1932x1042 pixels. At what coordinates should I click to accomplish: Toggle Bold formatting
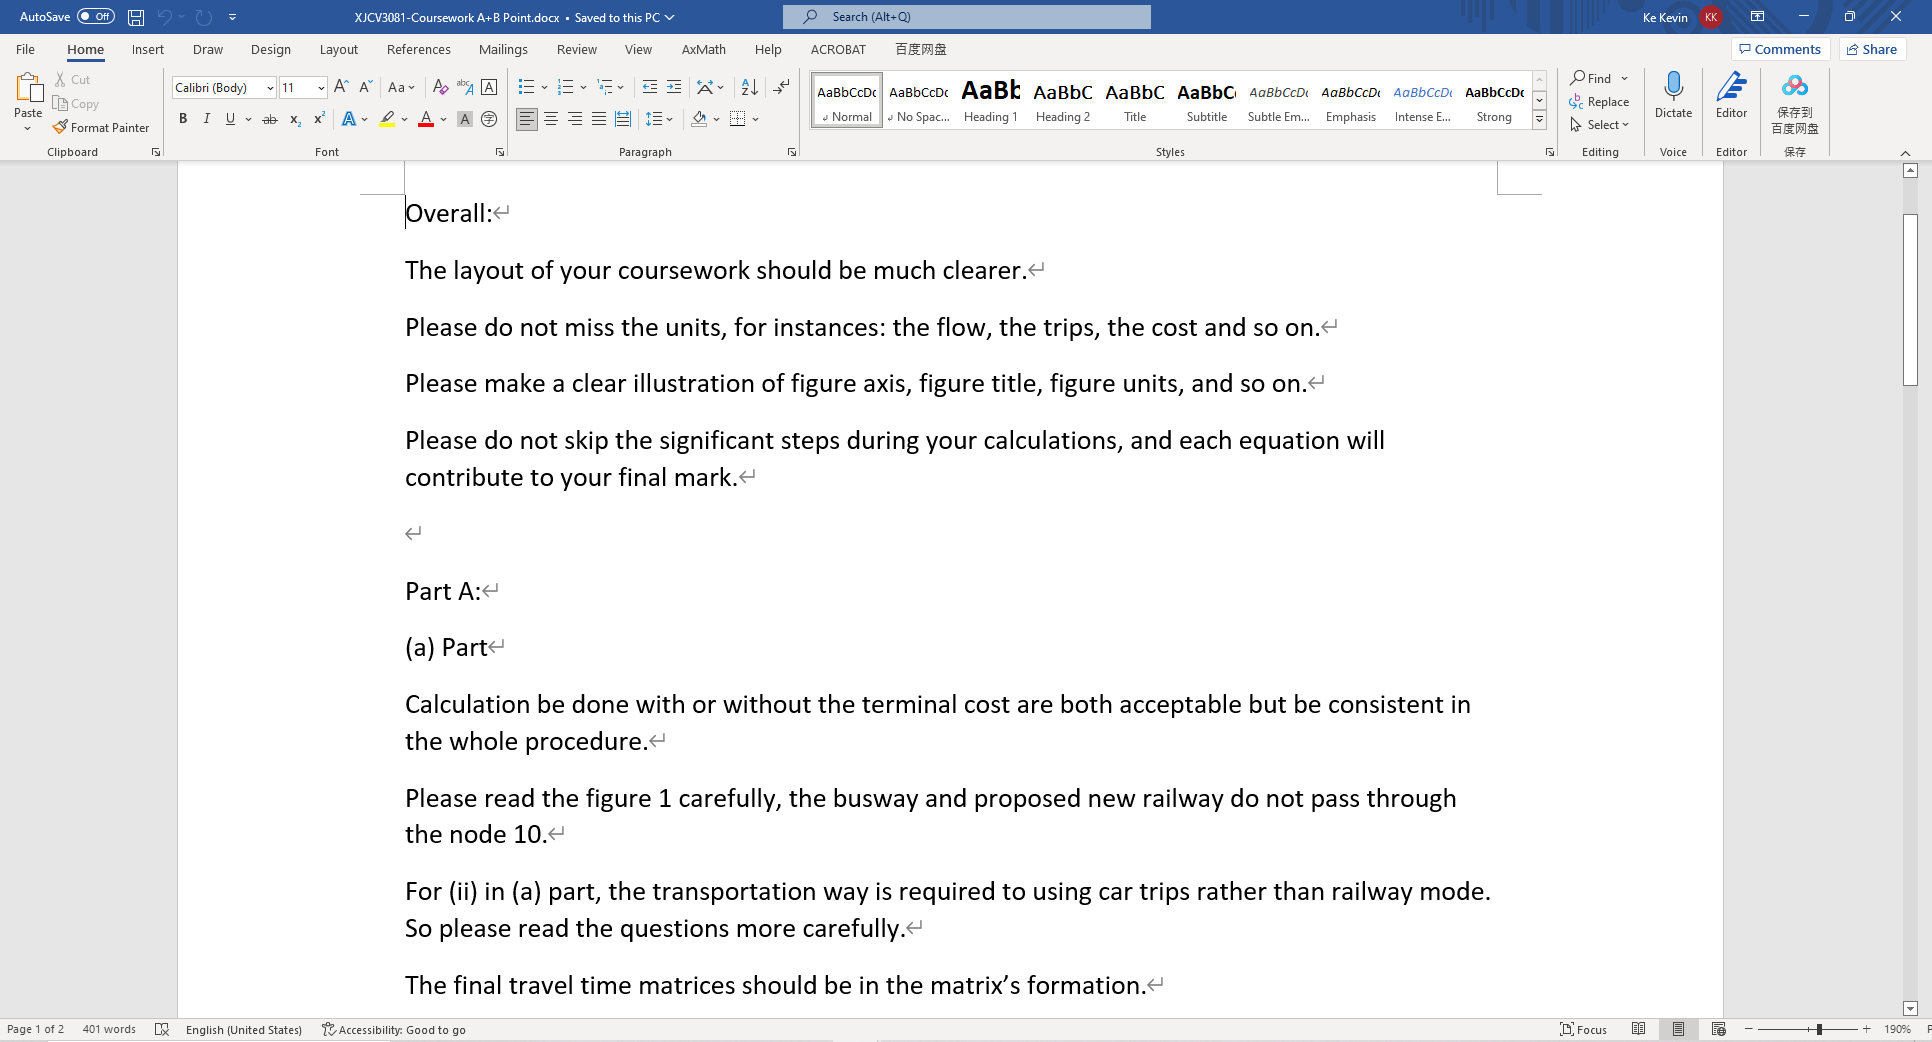pyautogui.click(x=183, y=119)
